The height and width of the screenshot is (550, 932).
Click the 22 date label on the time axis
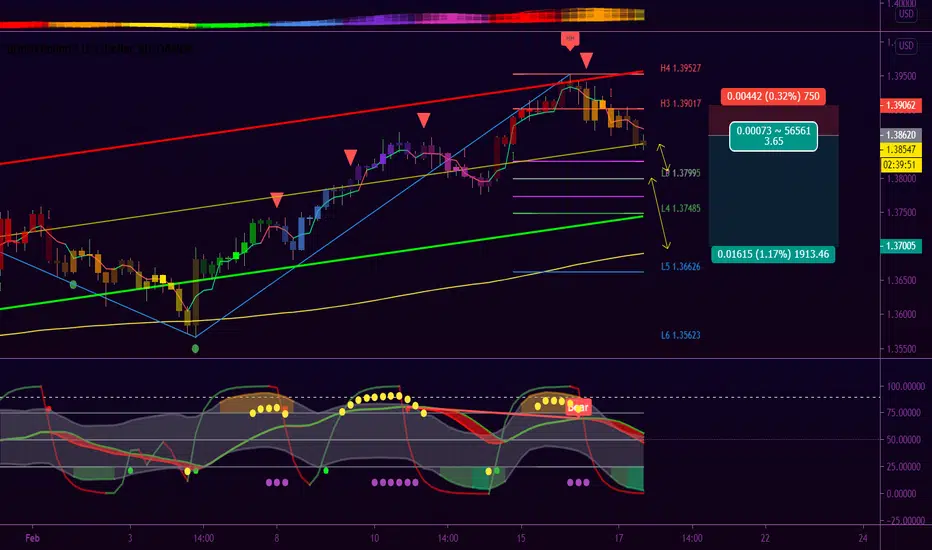[x=765, y=538]
